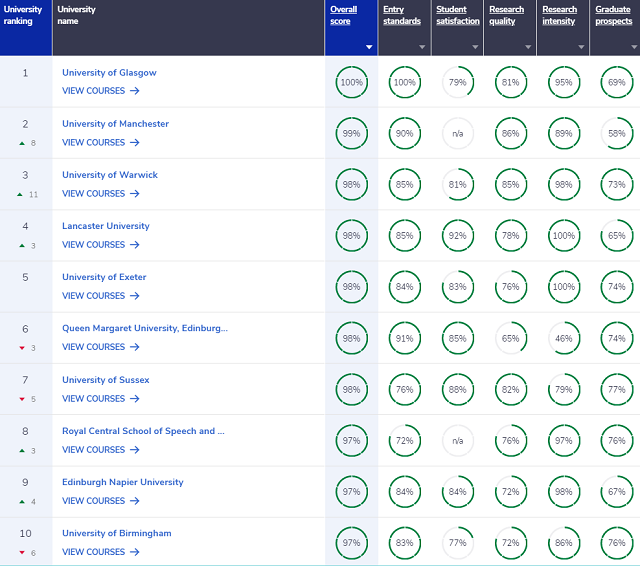Screen dimensions: 640x566
Task: Open University of Birmingham link
Action: (117, 533)
